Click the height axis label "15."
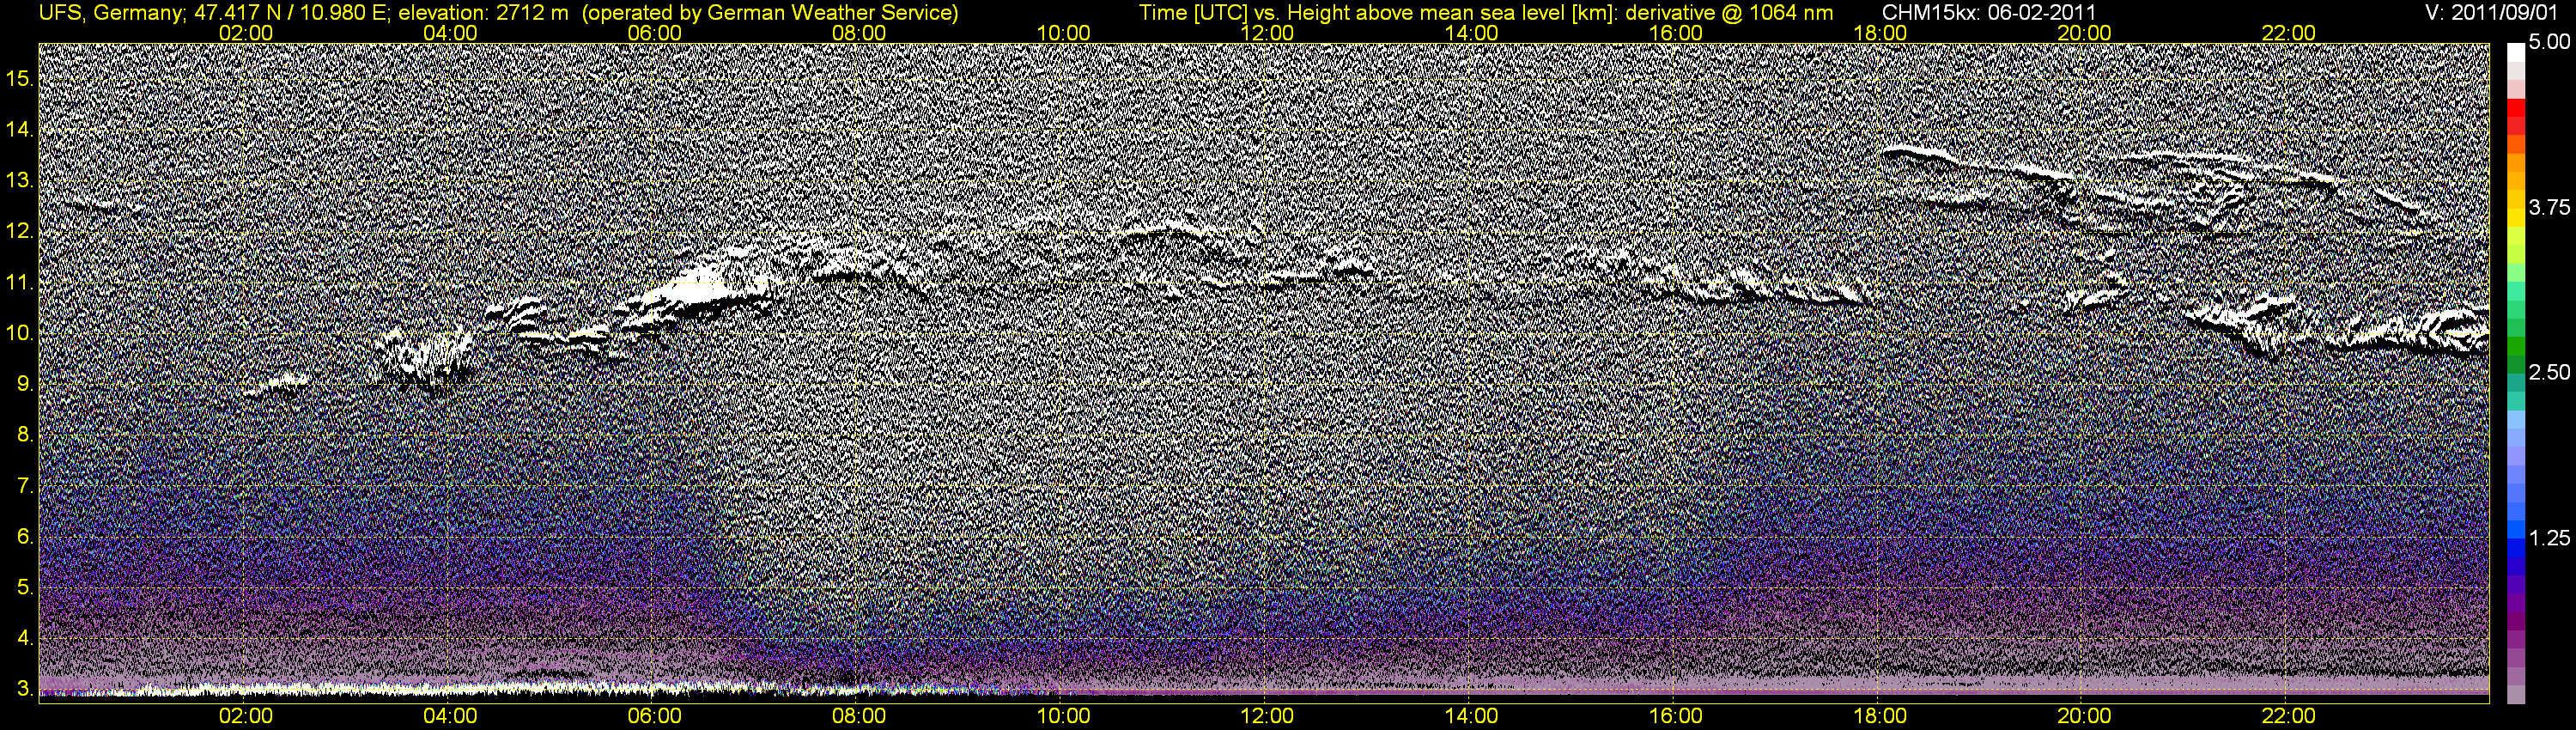Viewport: 2576px width, 730px height. 20,78
